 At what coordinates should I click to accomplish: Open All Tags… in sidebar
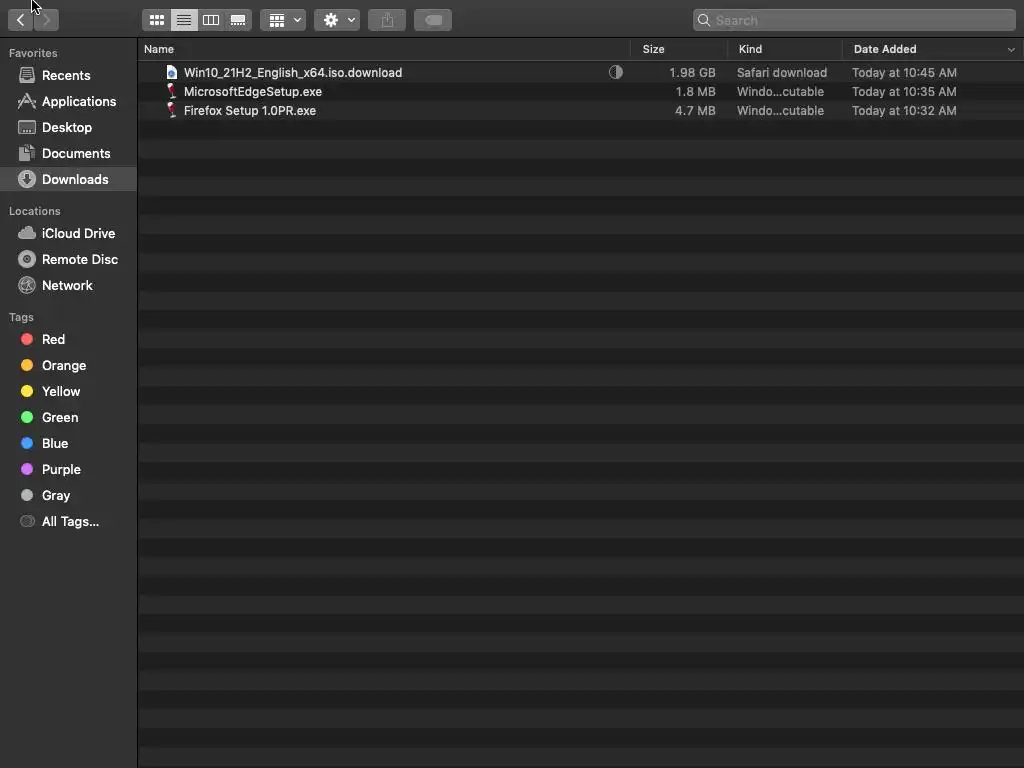[69, 521]
